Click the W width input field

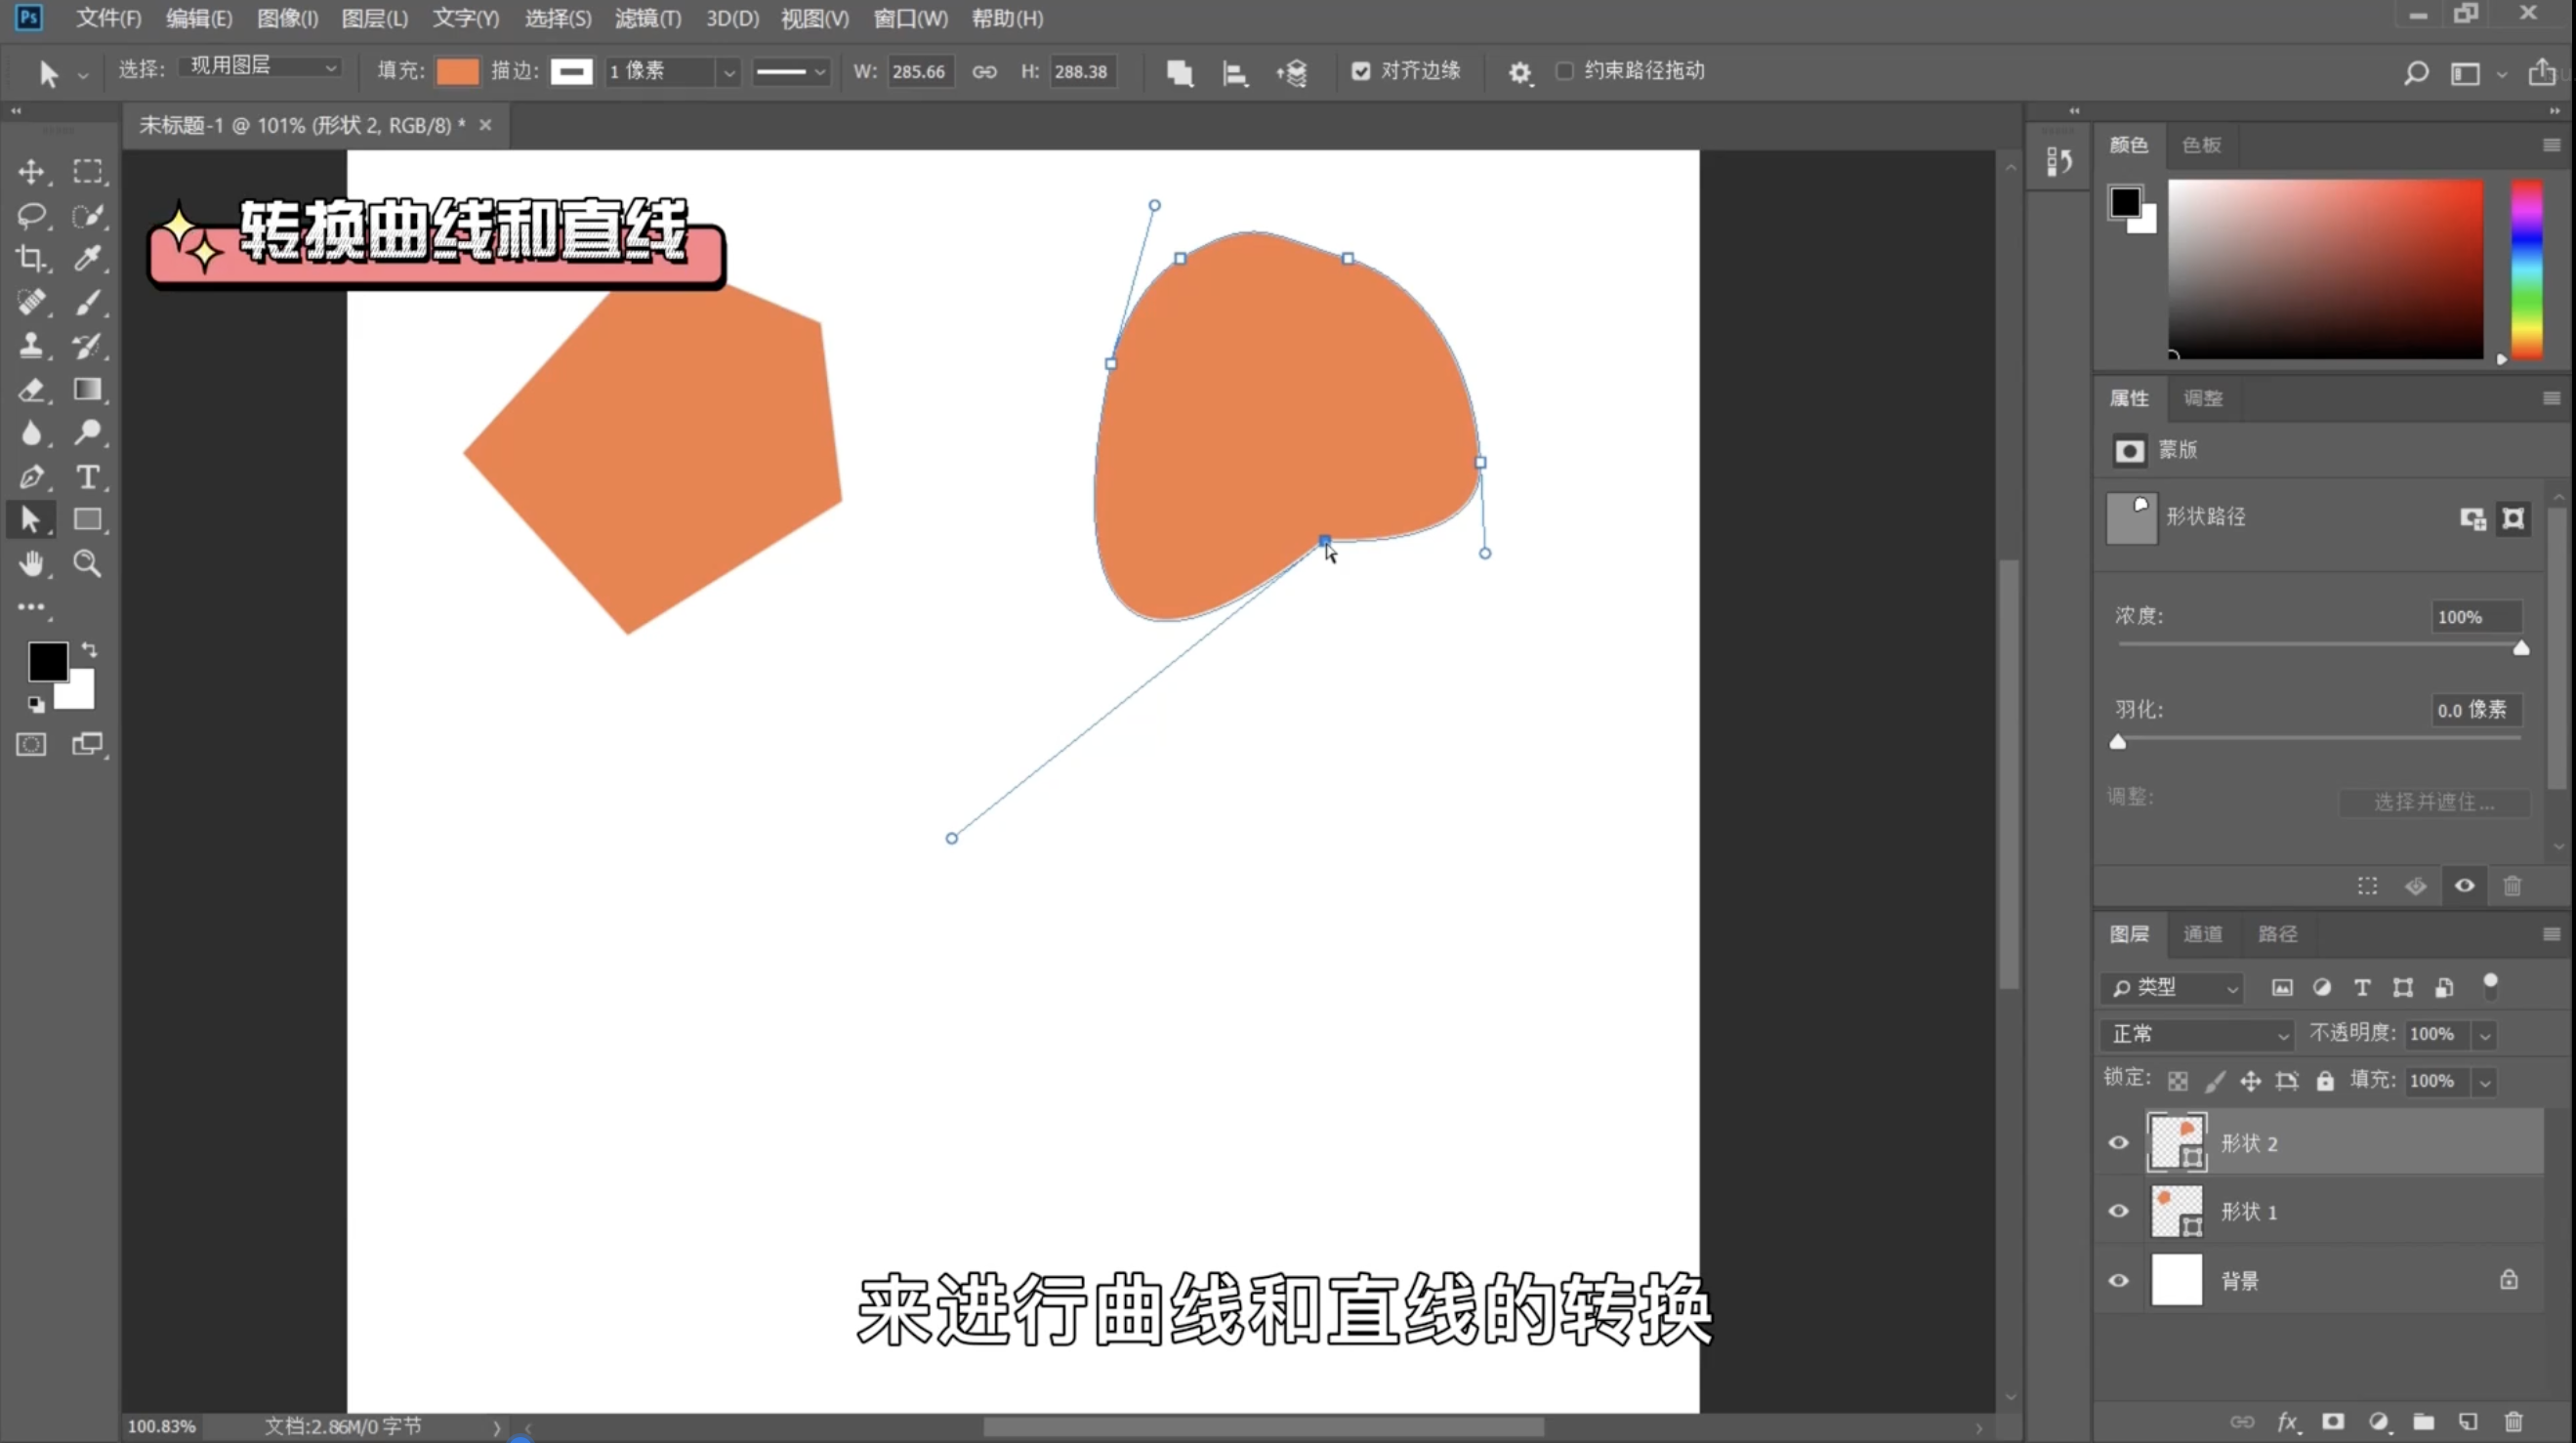point(918,72)
